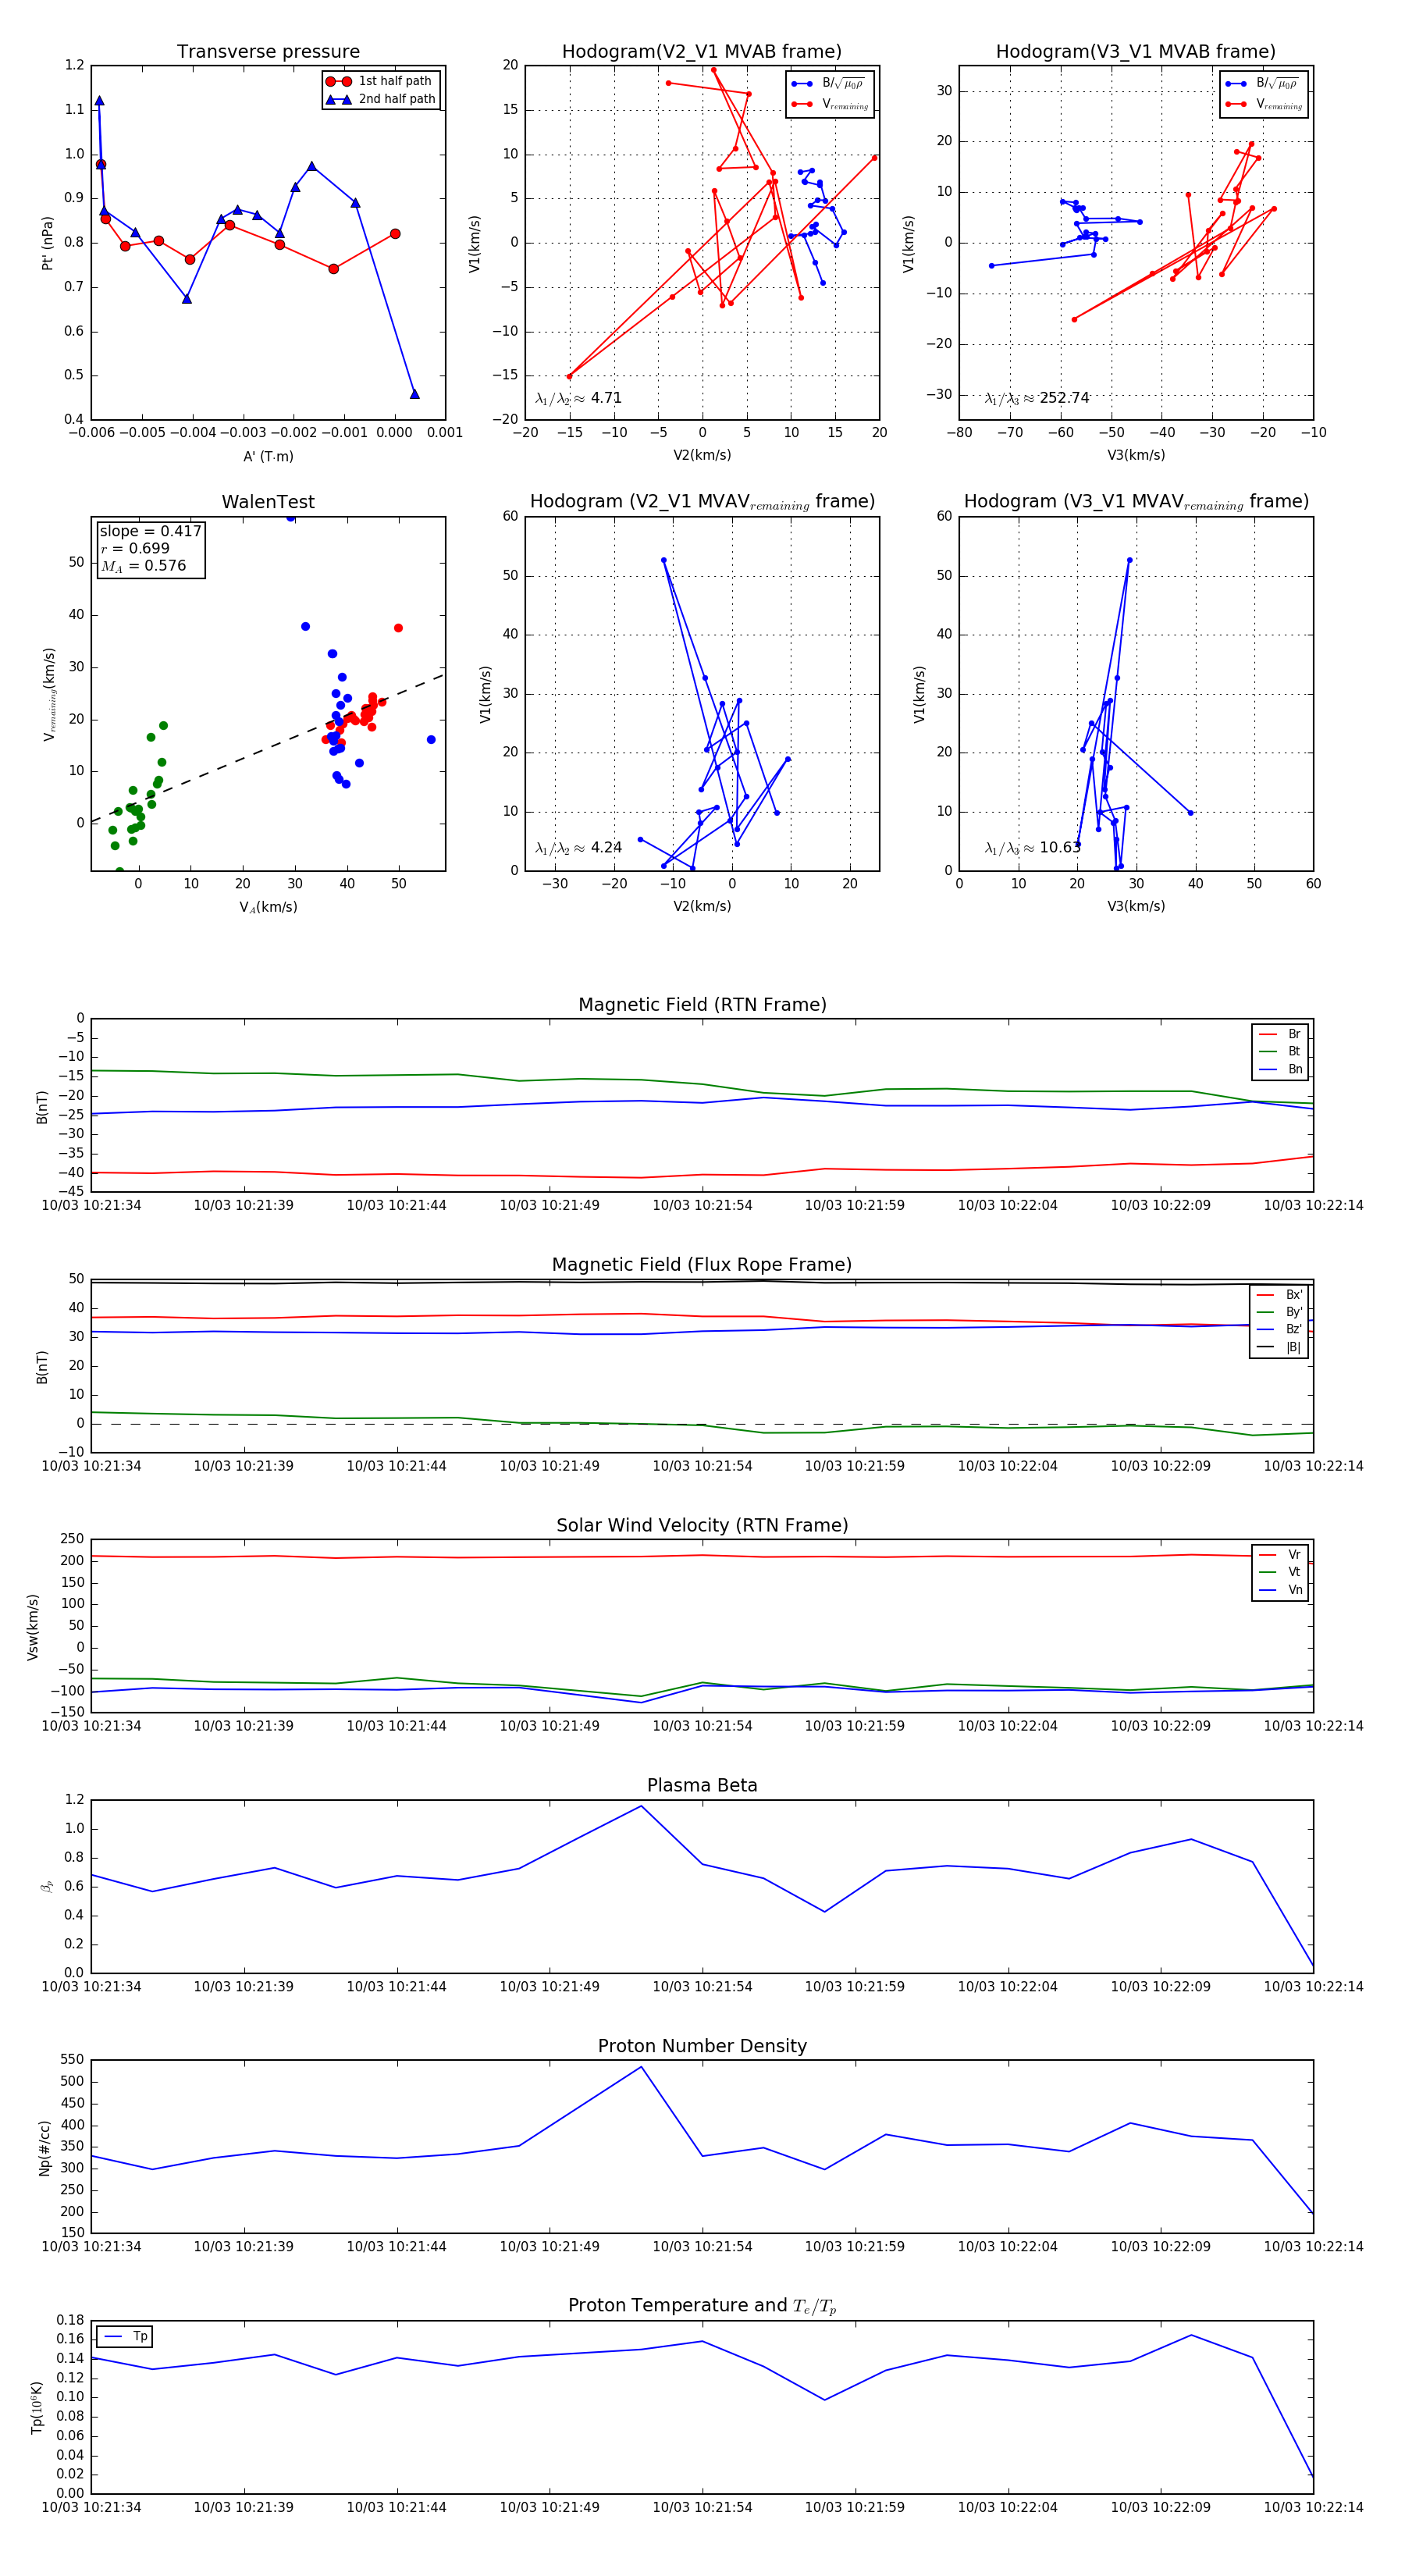Click the "WalenTest" plot title
The height and width of the screenshot is (2576, 1405).
coord(268,502)
